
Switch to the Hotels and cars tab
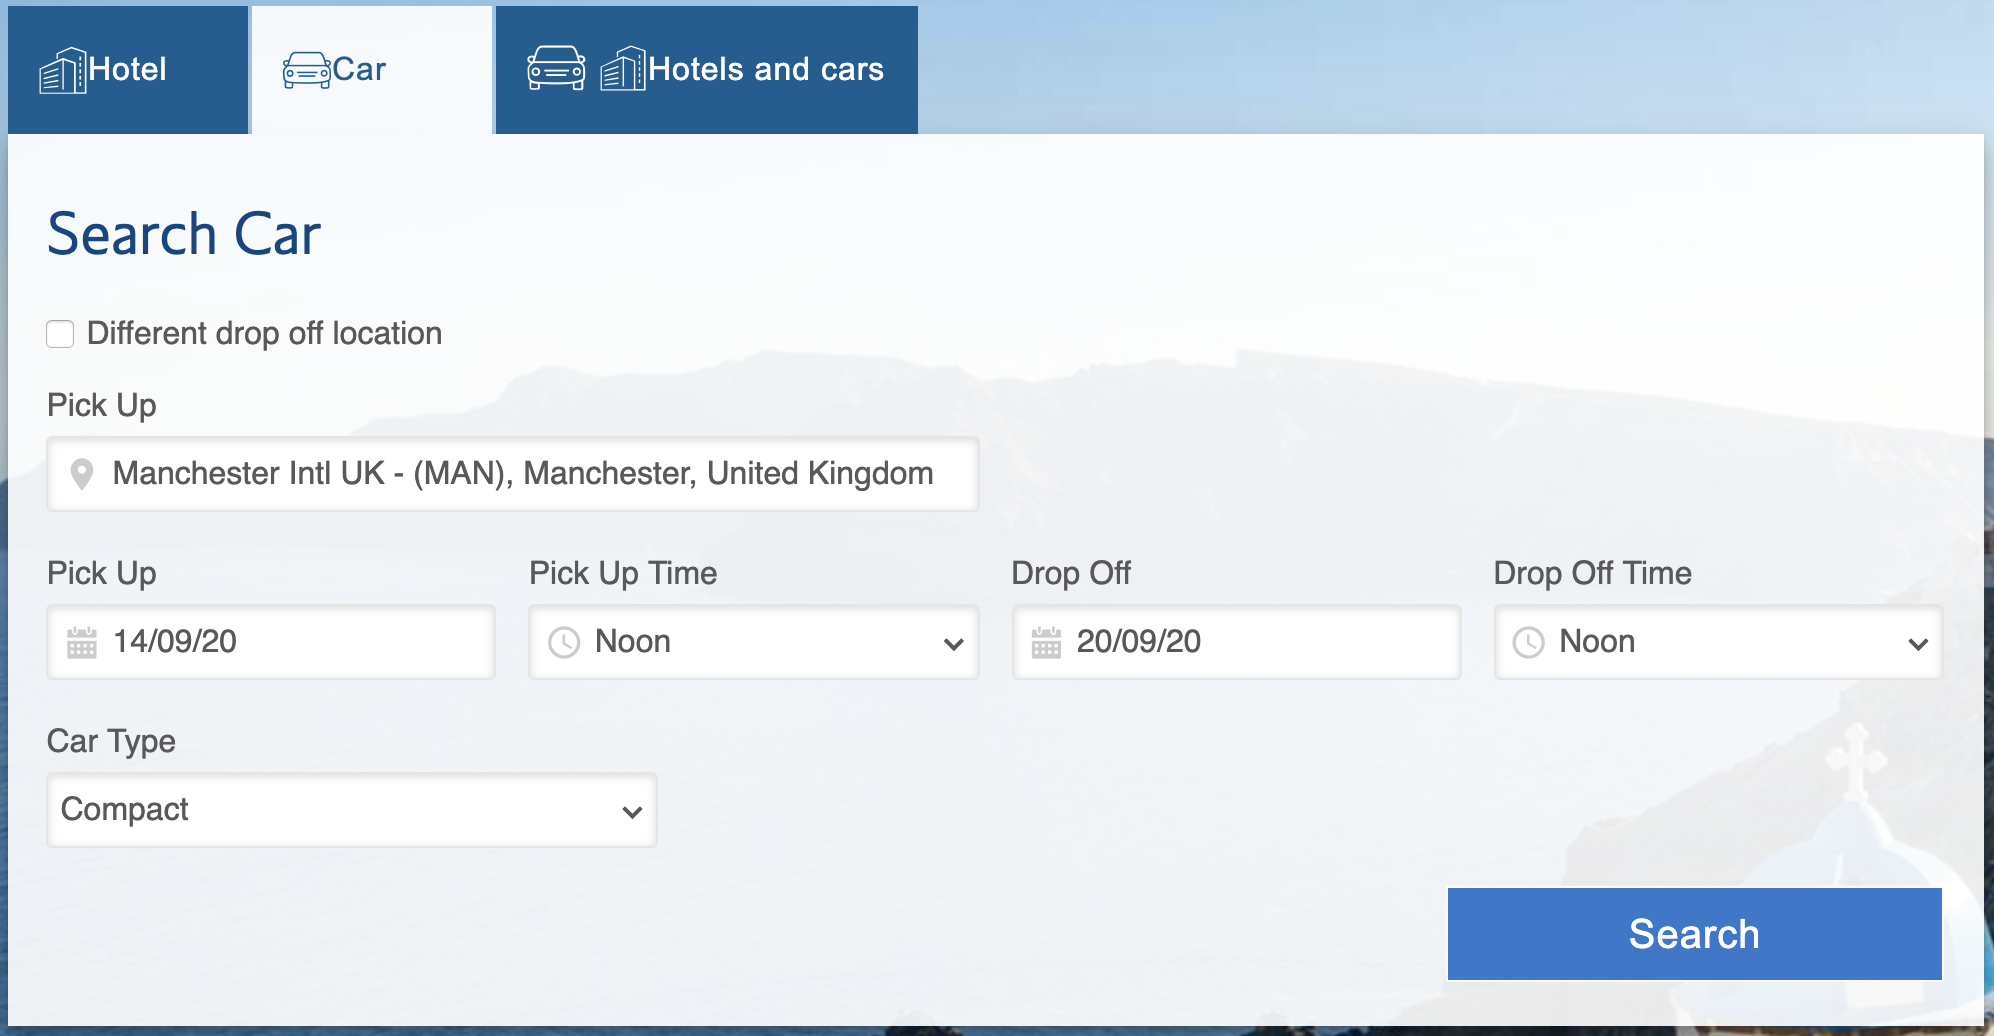coord(707,70)
